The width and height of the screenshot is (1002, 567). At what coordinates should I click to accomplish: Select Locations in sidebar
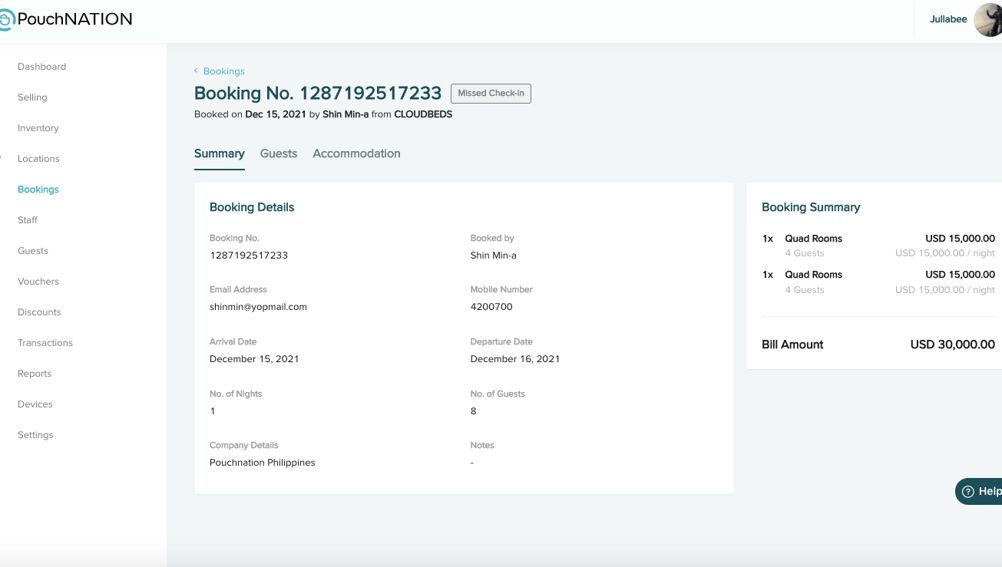[38, 159]
